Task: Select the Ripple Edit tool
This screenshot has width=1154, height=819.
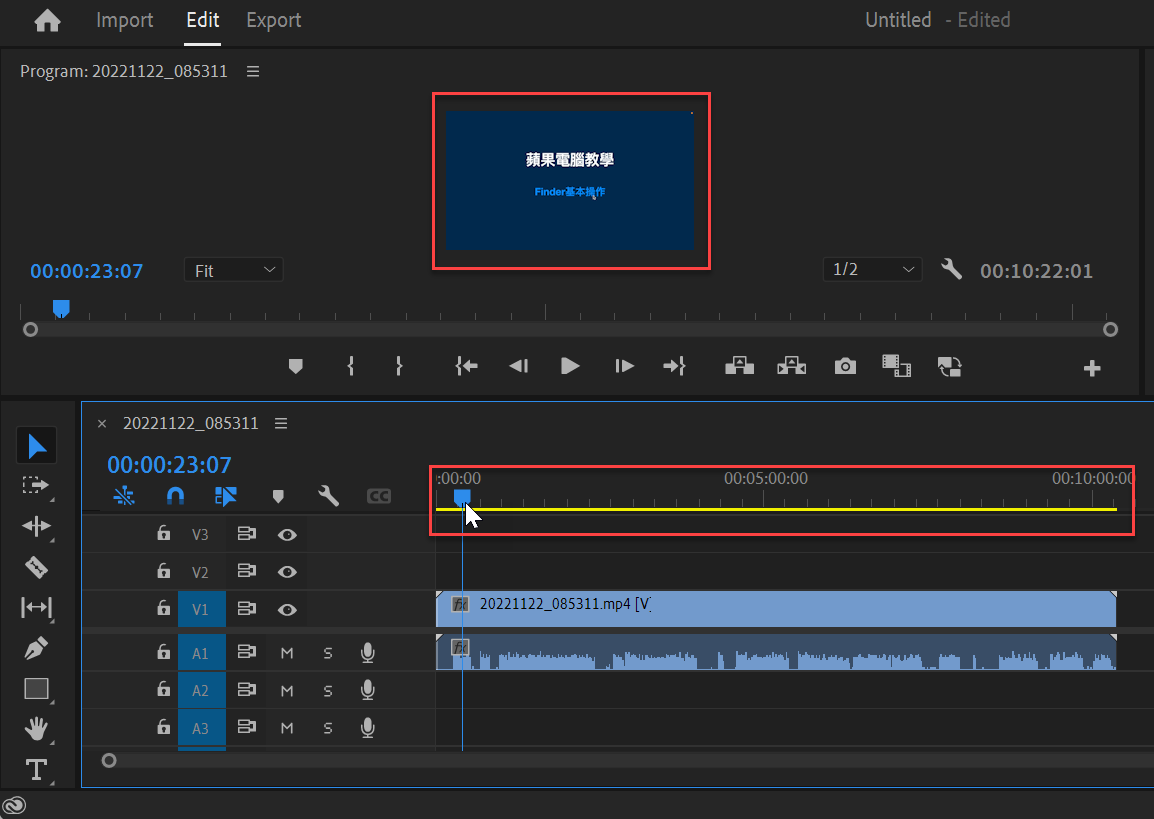Action: tap(36, 526)
